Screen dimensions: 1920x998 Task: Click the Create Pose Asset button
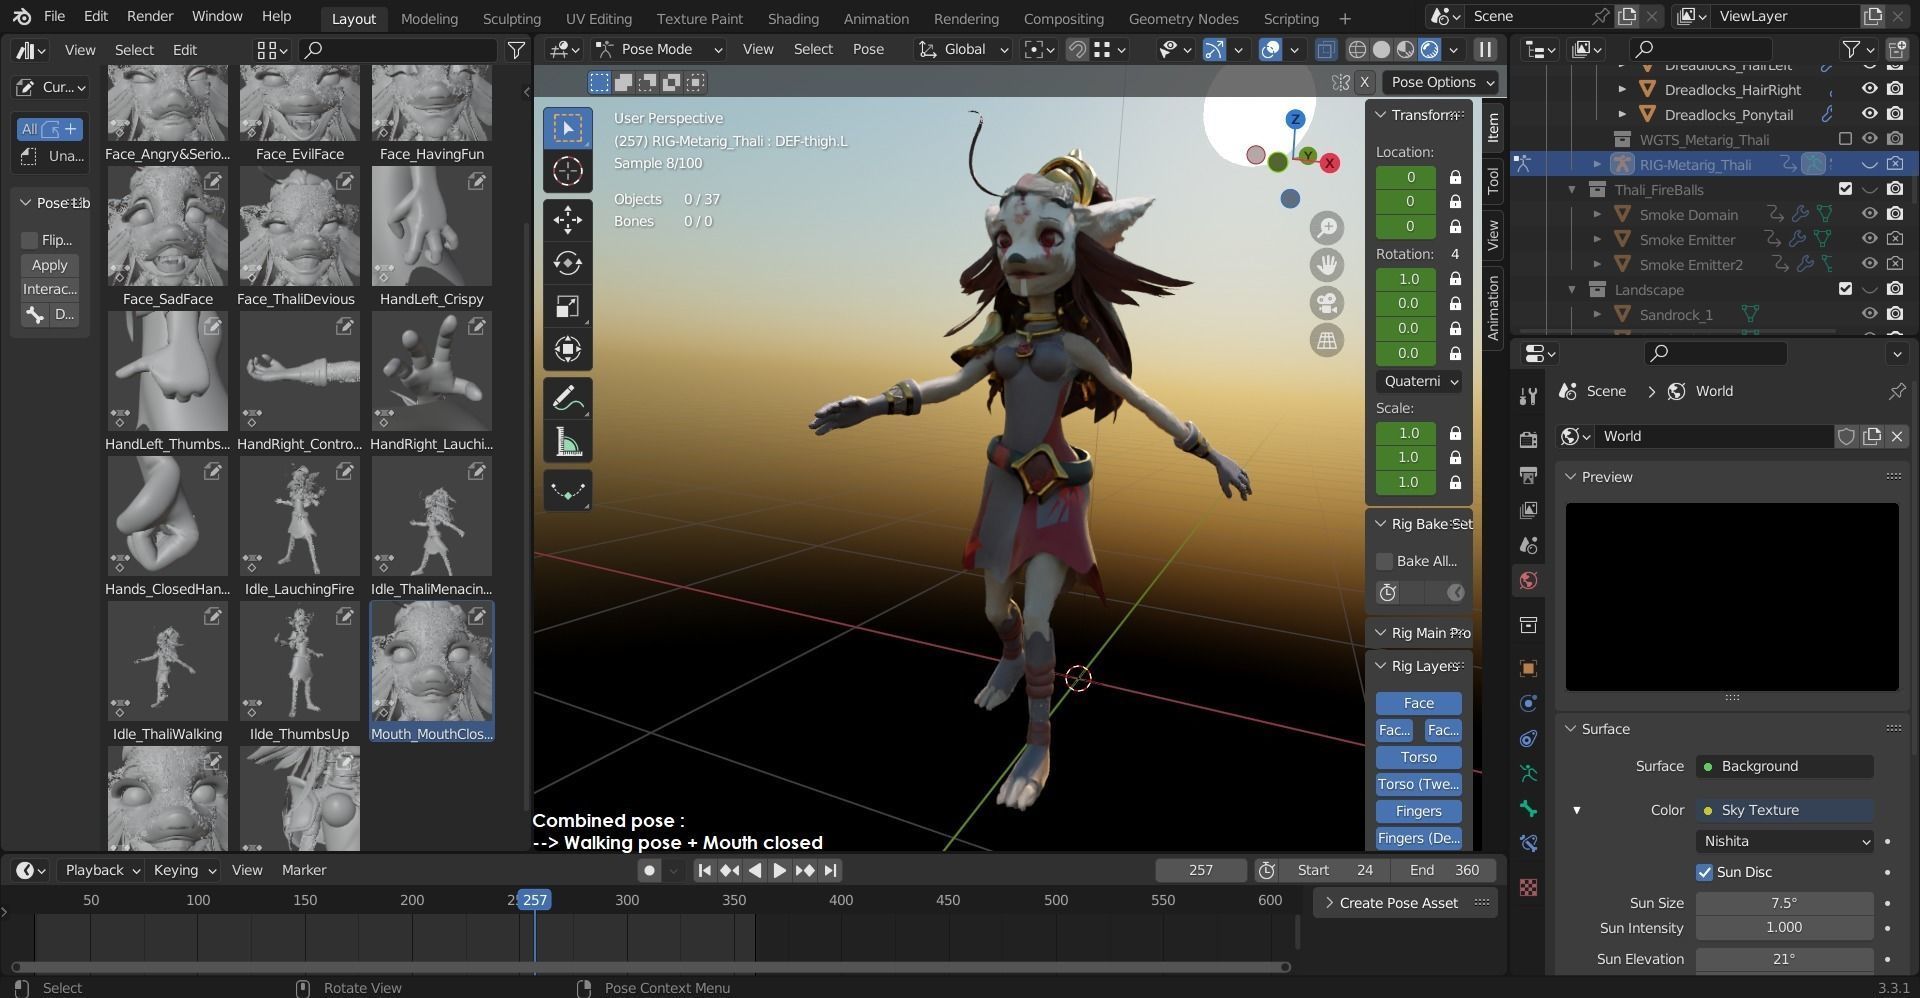[x=1399, y=902]
